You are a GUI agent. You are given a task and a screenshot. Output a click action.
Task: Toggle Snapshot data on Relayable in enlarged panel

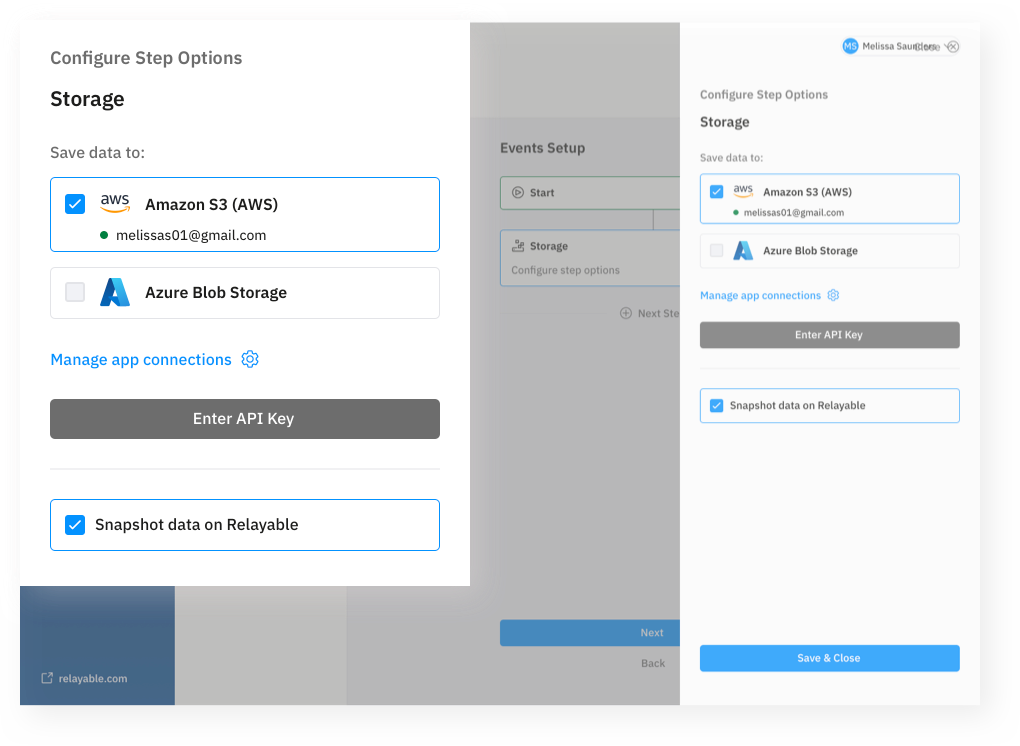point(75,525)
